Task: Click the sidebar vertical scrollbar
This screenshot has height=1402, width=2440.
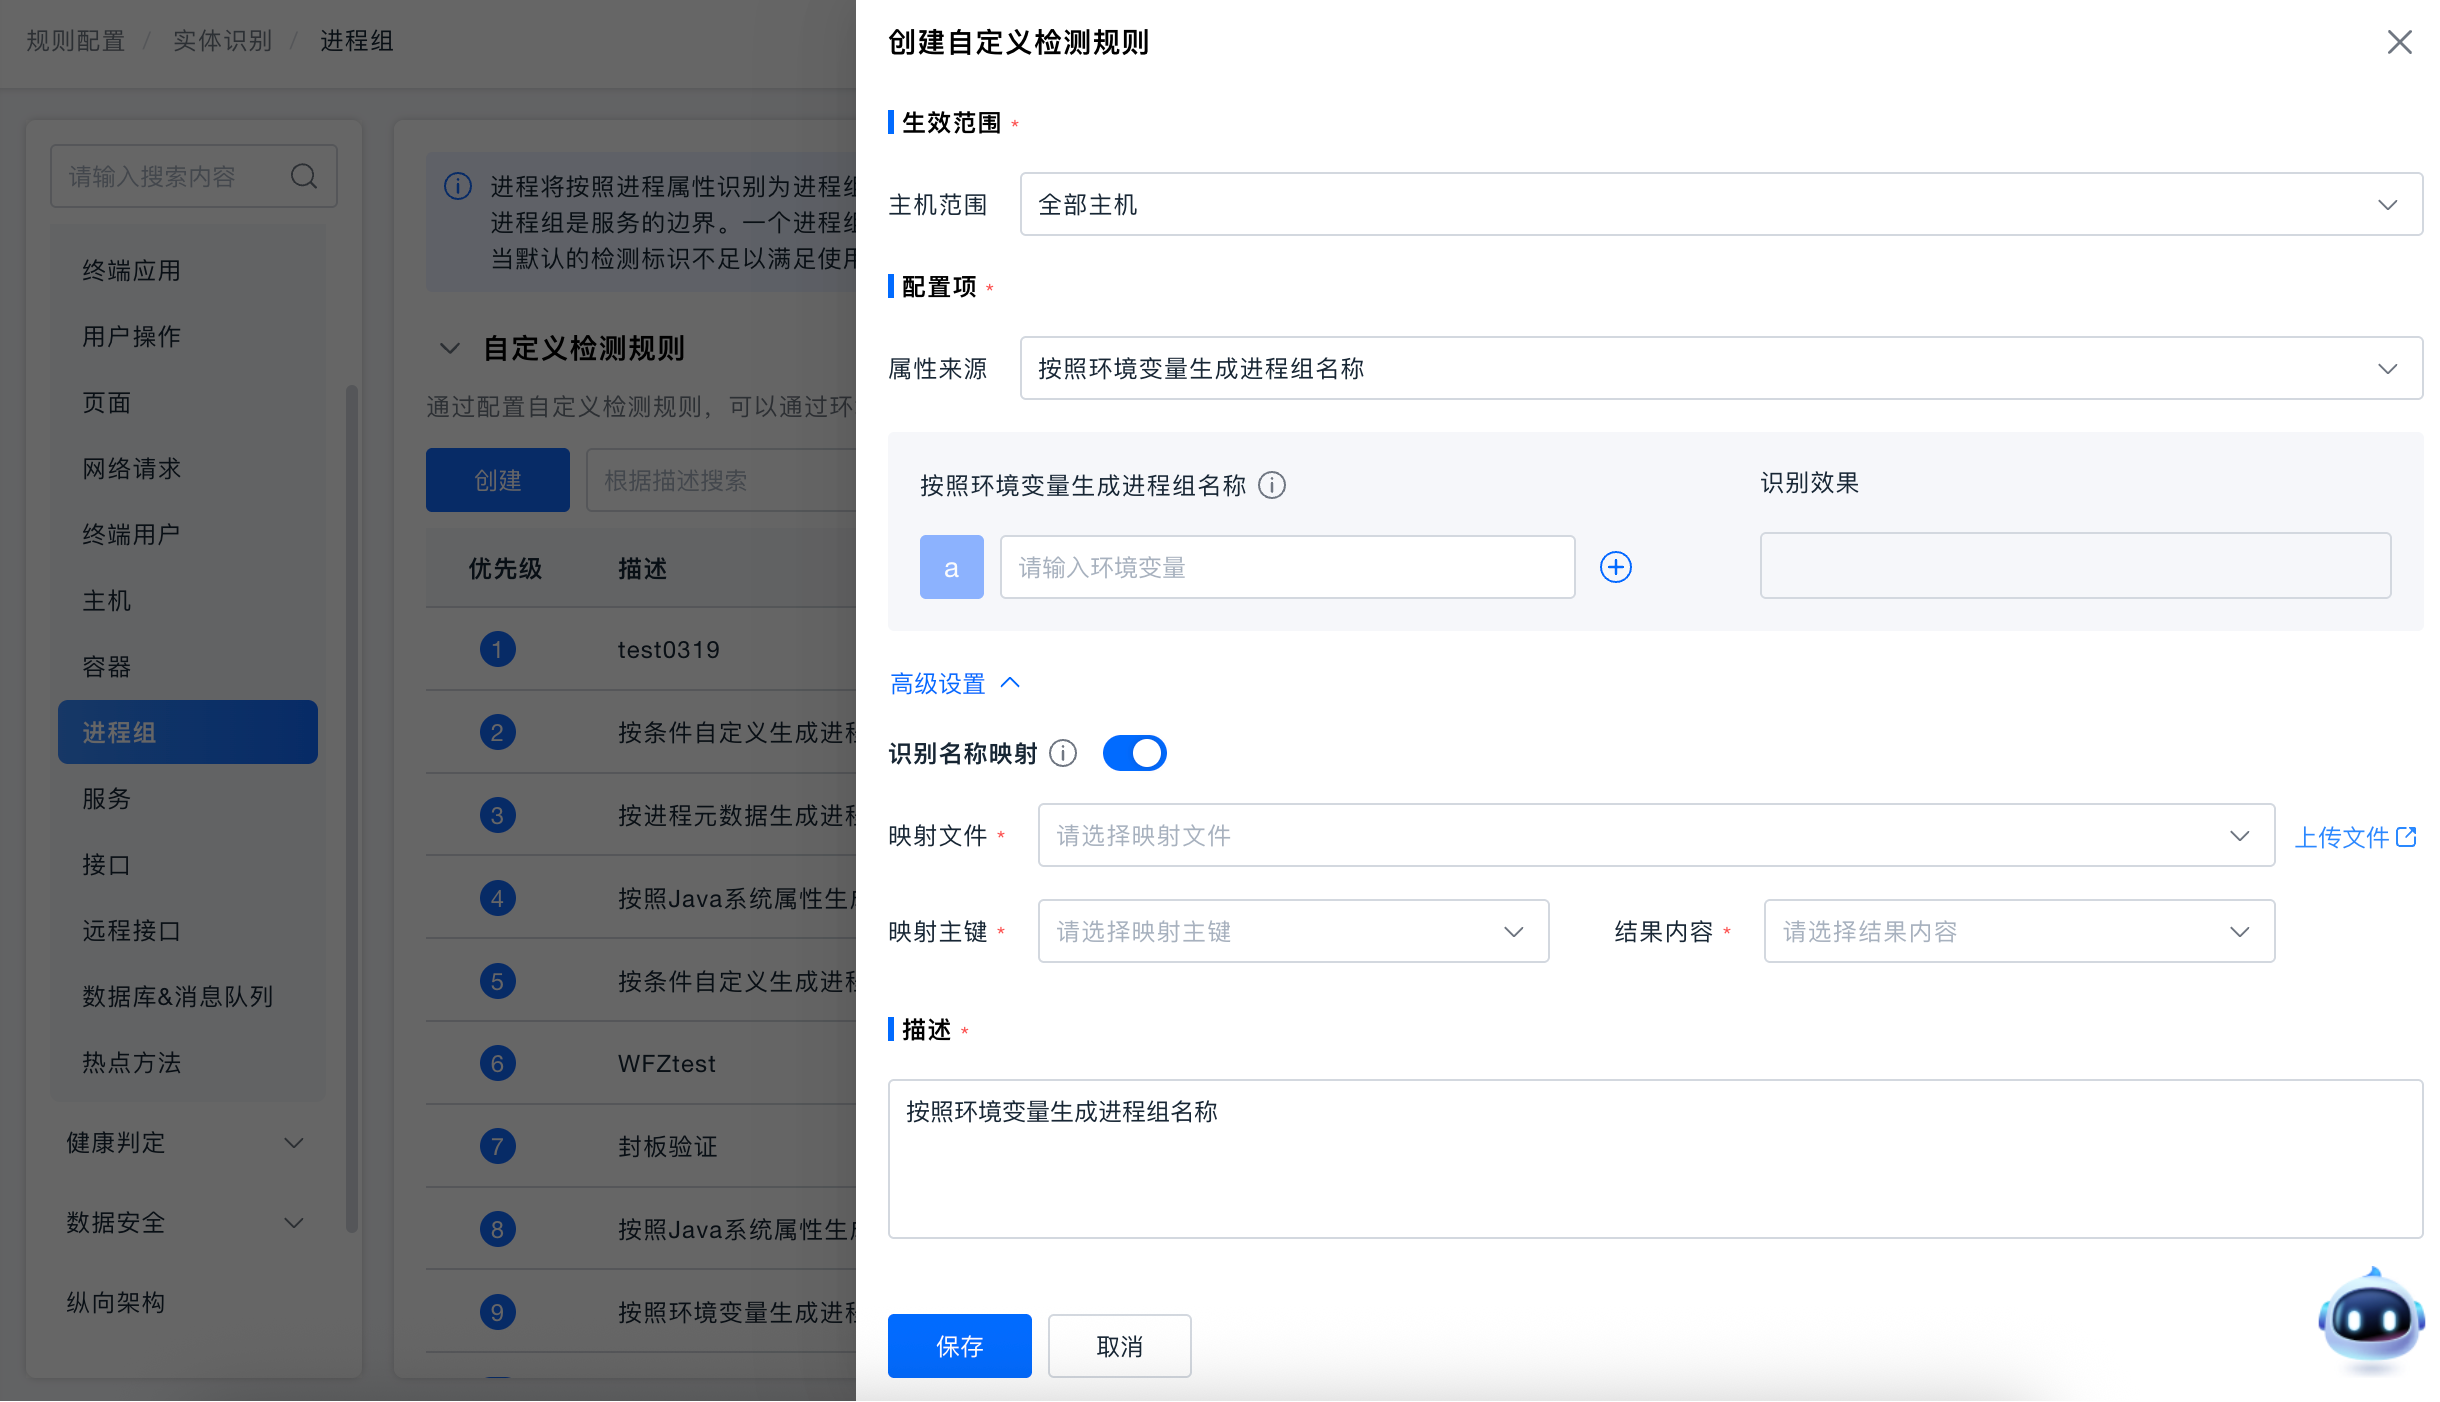Action: tap(351, 810)
